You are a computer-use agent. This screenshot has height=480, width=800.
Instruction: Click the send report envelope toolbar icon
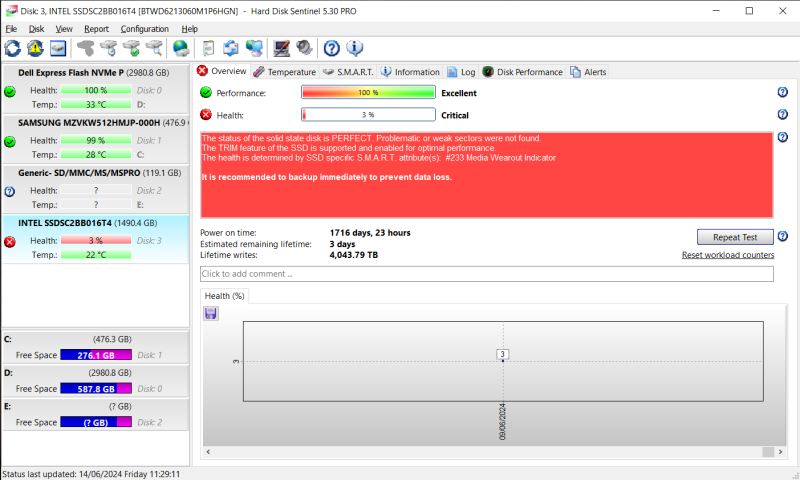(x=231, y=48)
